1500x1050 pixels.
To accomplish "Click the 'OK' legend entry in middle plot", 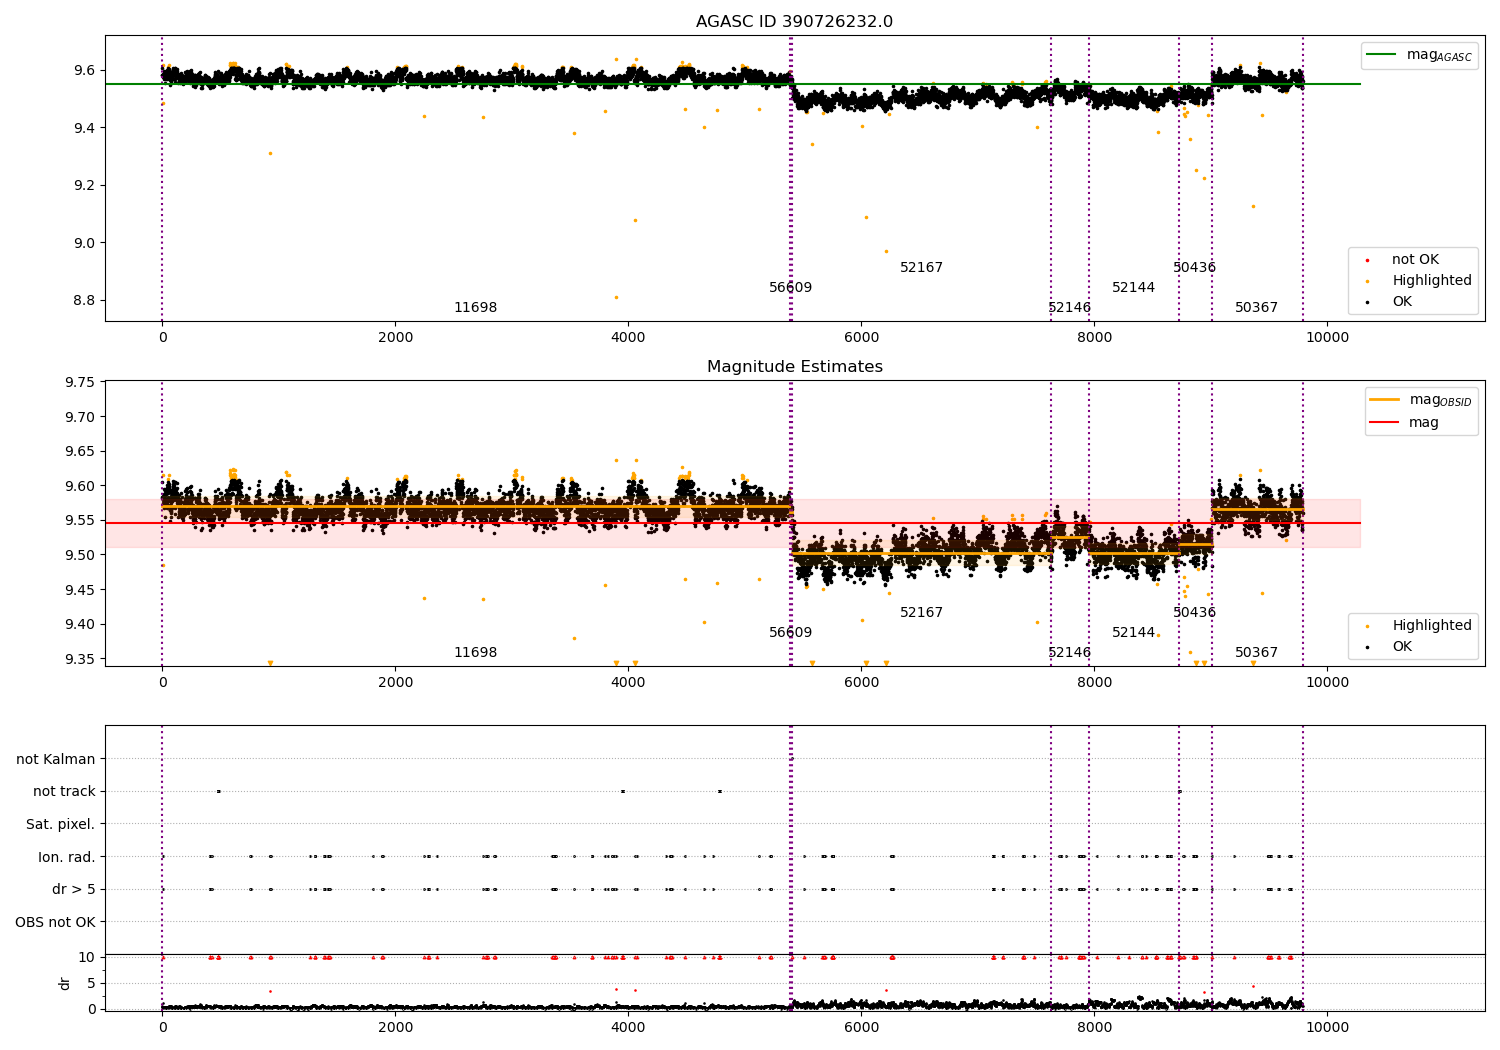I will (1389, 647).
